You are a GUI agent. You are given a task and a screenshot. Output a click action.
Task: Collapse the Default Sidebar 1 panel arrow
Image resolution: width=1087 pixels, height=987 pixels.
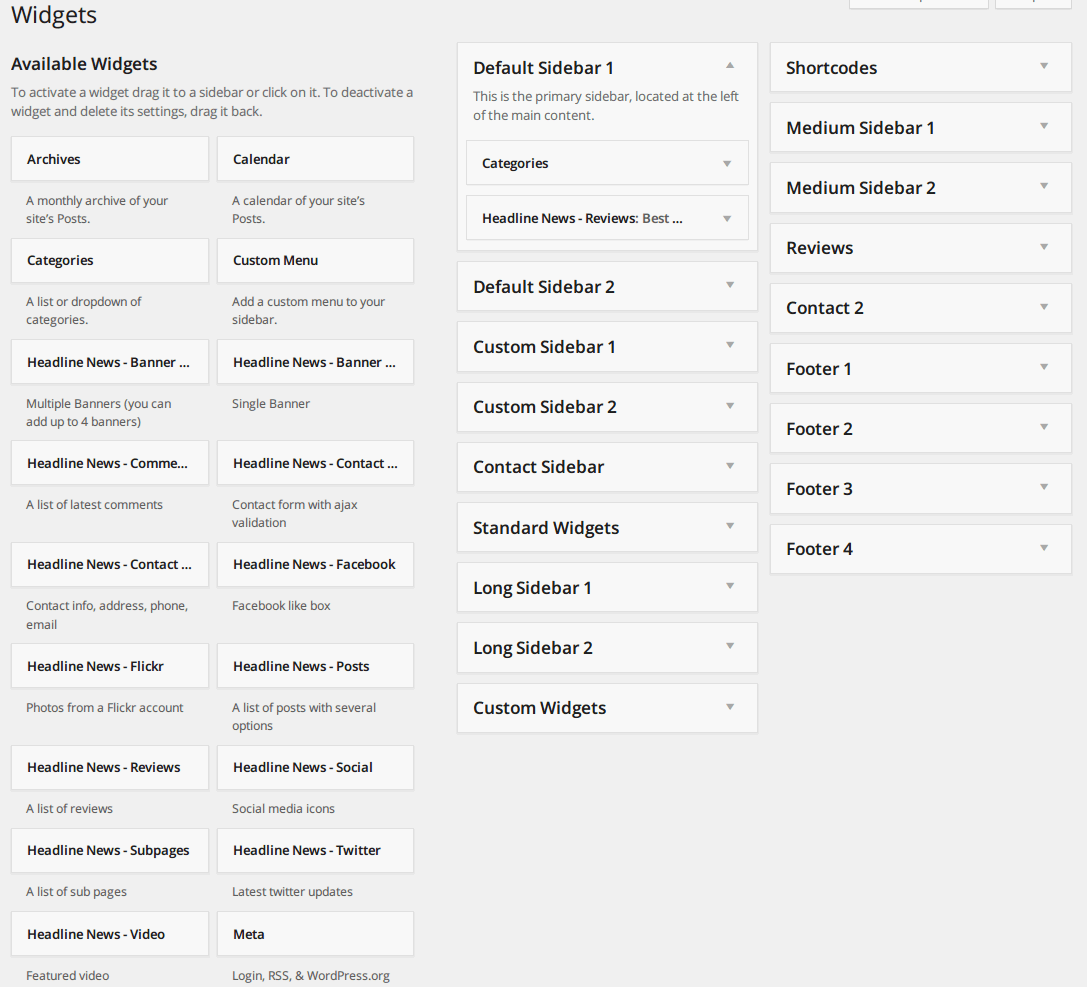point(730,66)
